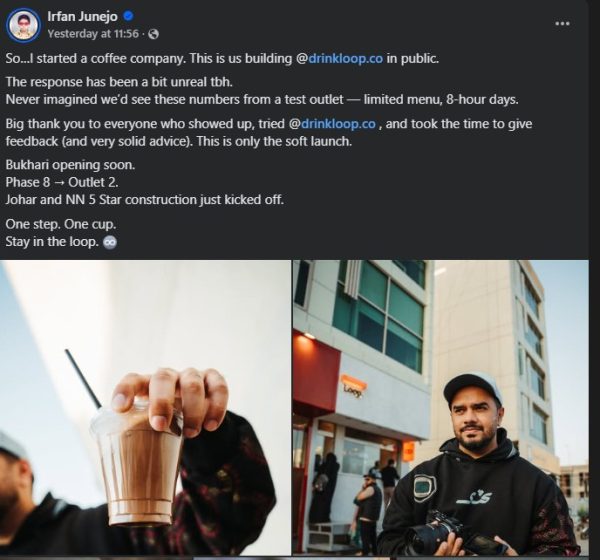Open @drinkloop.co mention after "us building"

(x=339, y=59)
